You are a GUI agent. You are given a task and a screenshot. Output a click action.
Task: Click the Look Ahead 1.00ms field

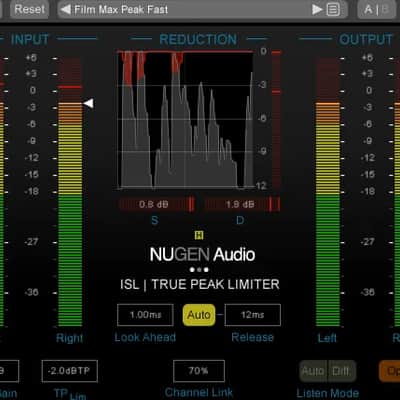145,315
